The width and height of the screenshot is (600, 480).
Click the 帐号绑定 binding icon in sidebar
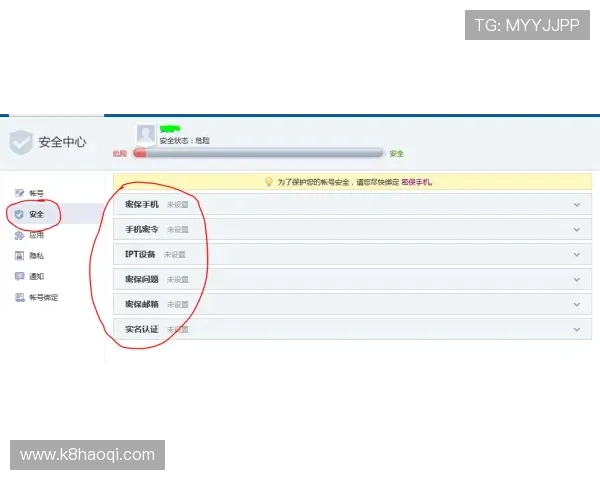(x=19, y=297)
